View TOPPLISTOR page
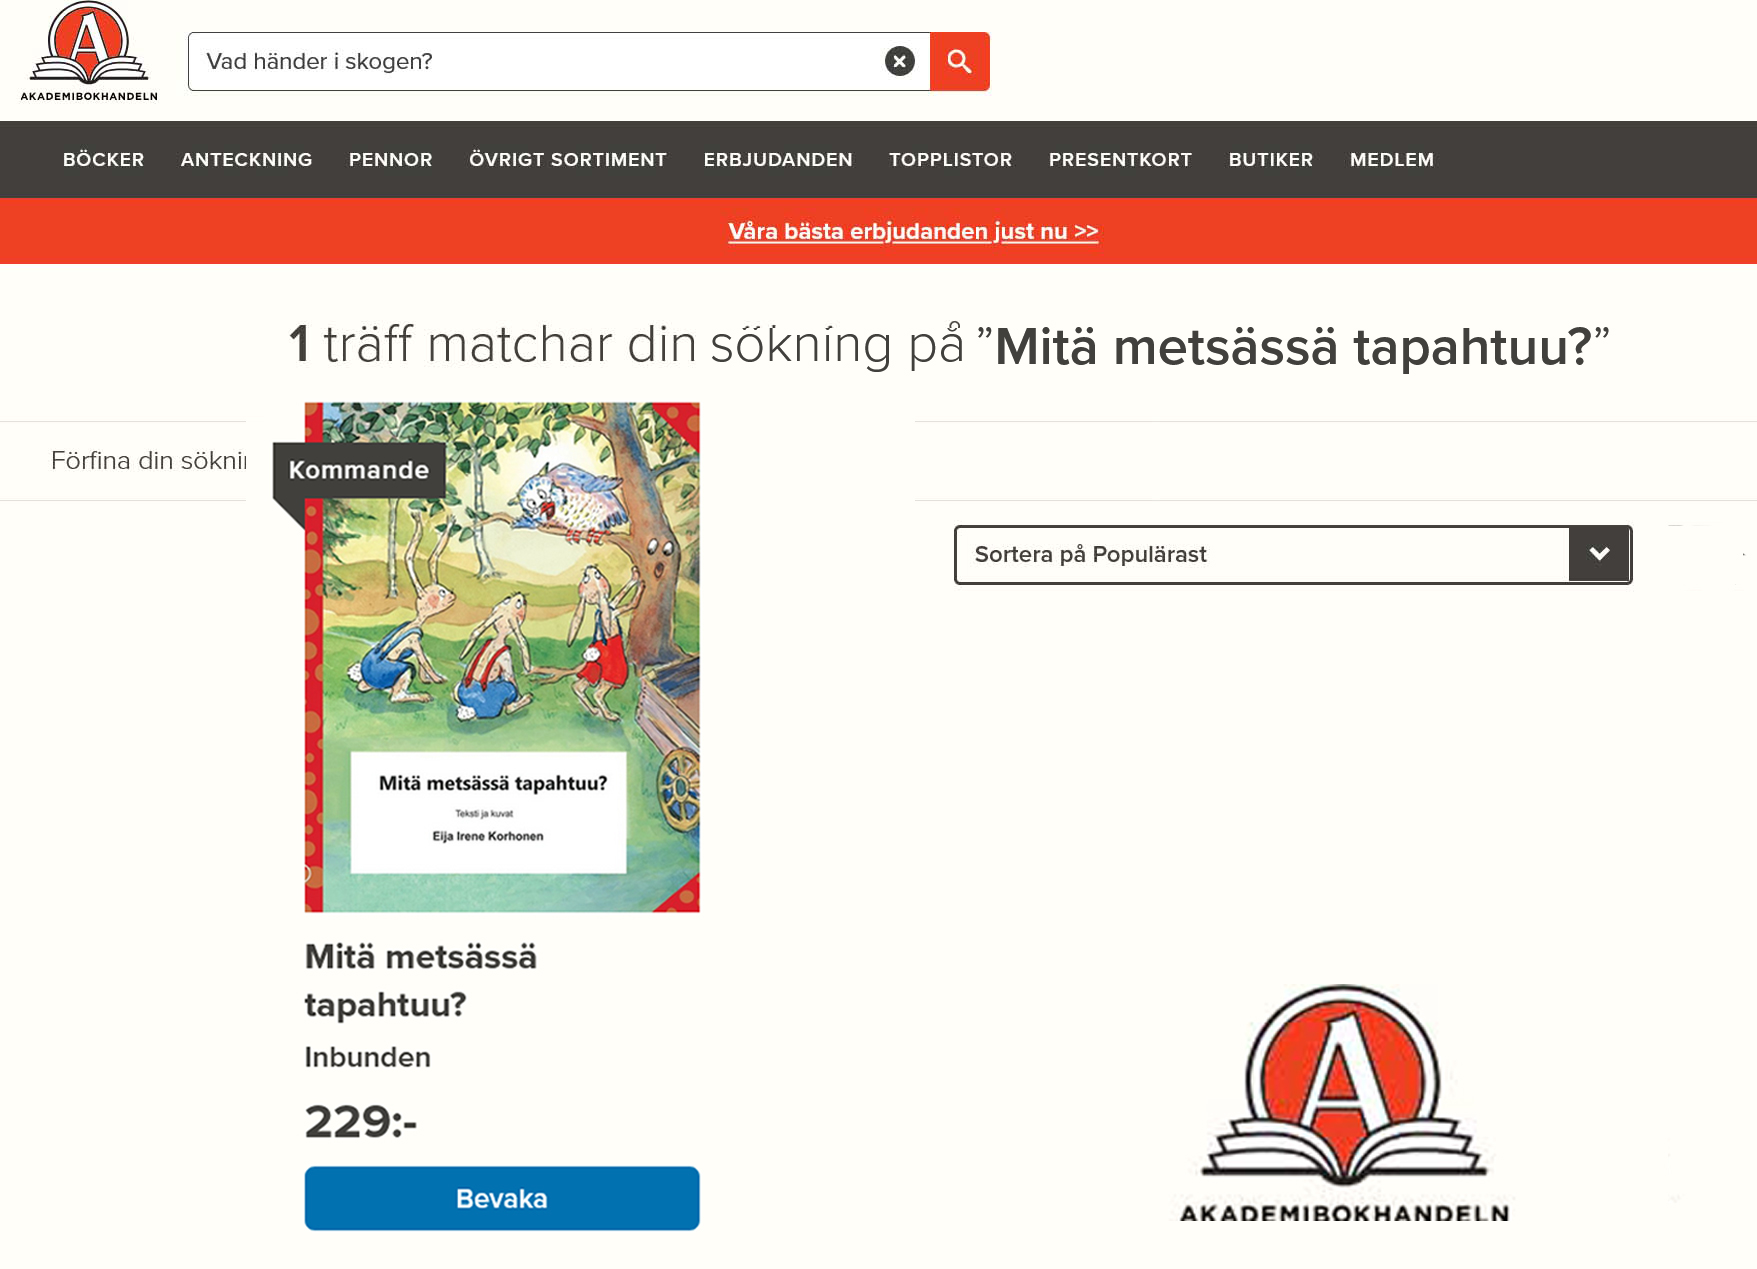Image resolution: width=1757 pixels, height=1269 pixels. [950, 160]
